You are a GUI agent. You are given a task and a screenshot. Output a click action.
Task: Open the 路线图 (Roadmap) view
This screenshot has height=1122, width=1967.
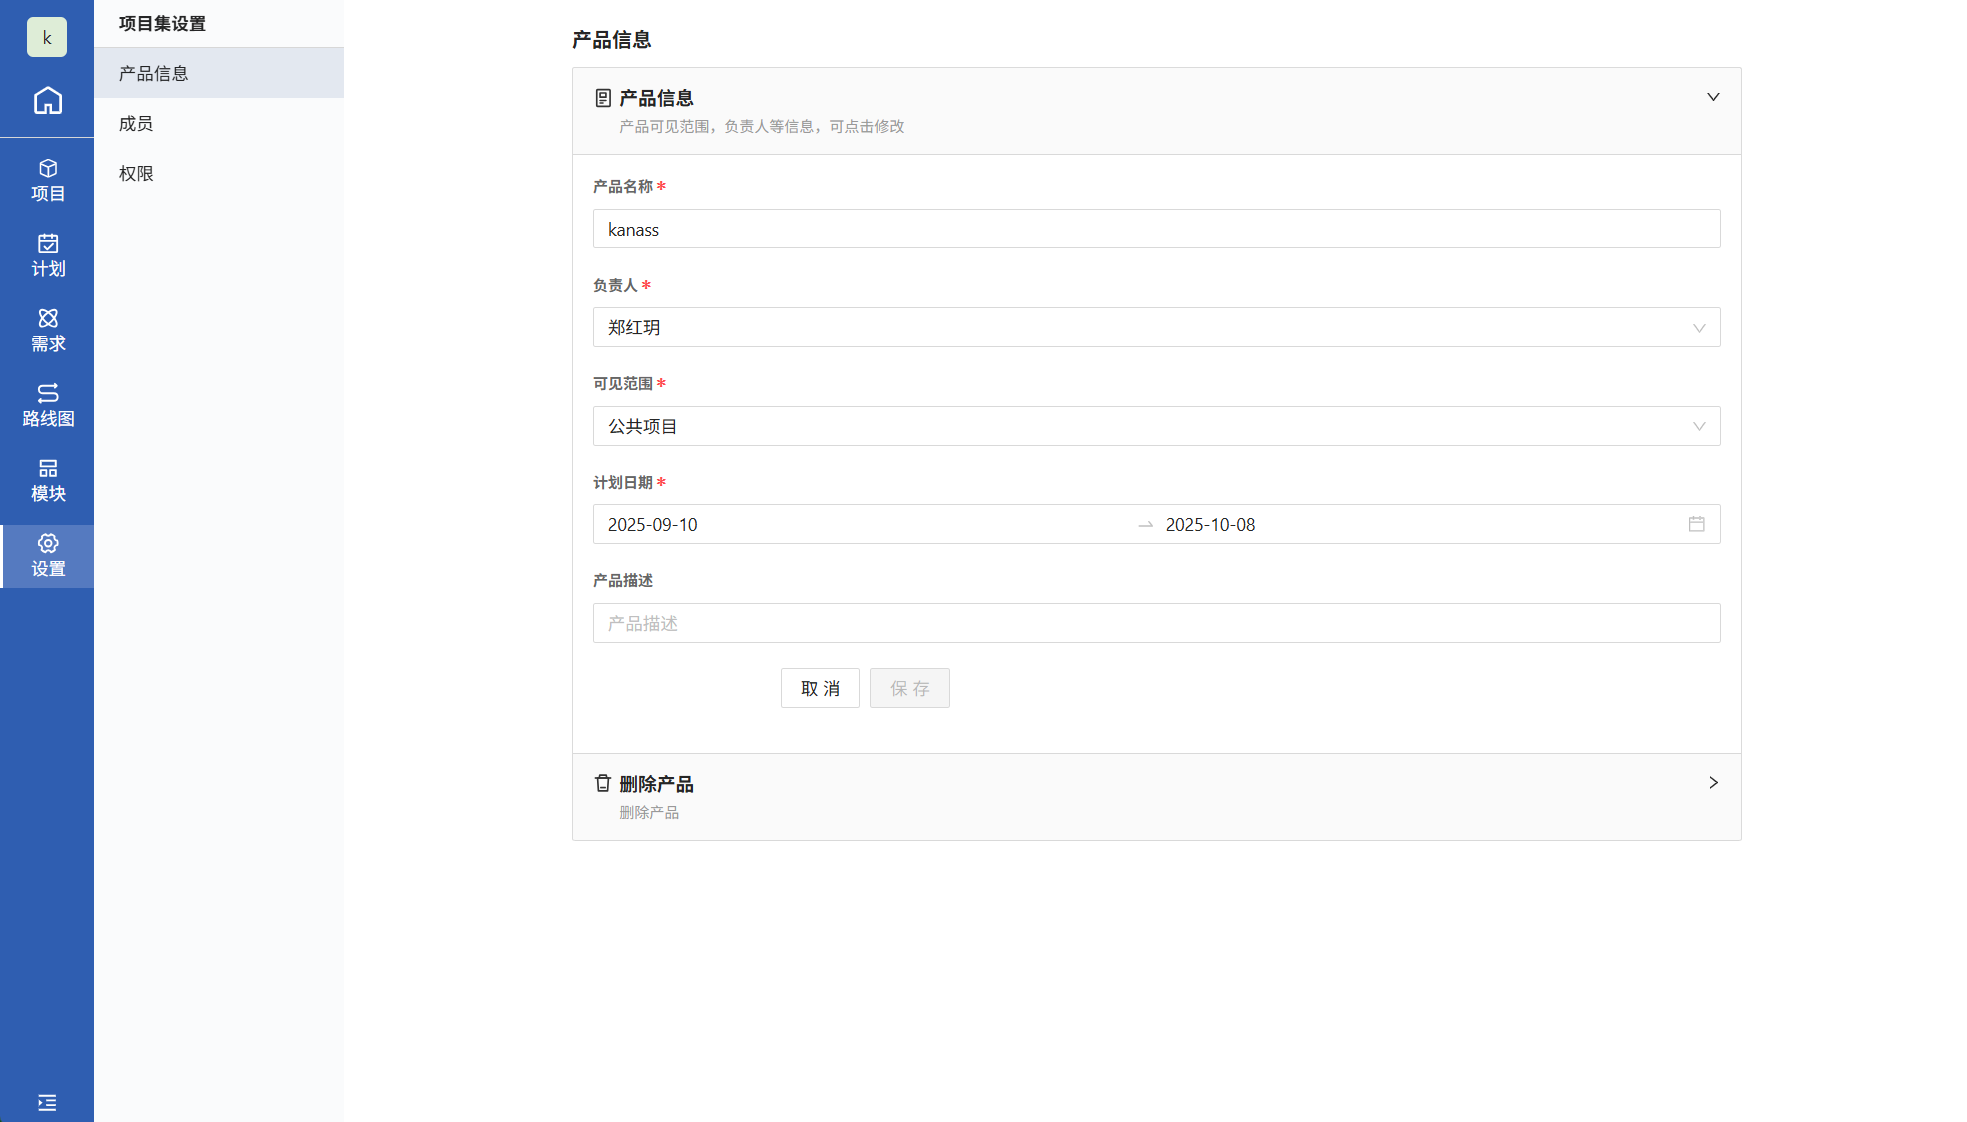pyautogui.click(x=47, y=405)
